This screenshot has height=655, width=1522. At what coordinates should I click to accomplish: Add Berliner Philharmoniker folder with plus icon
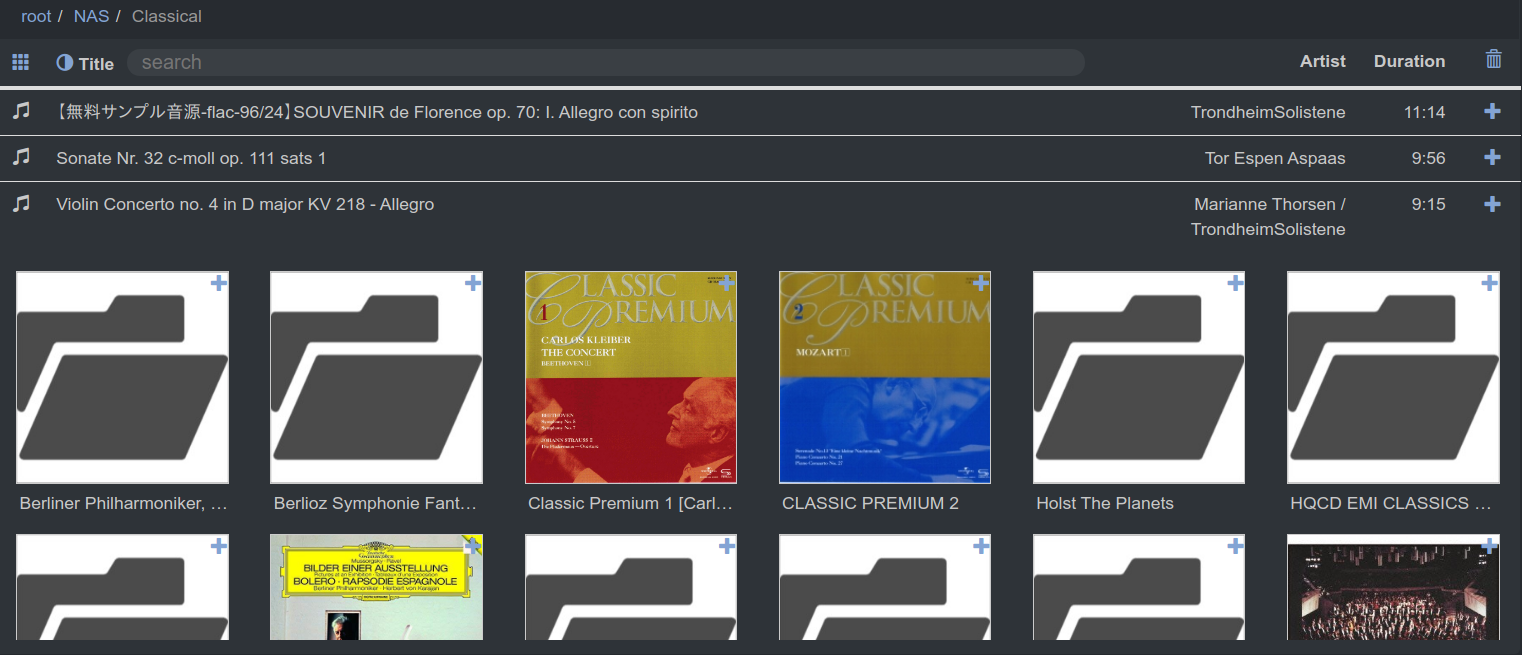[219, 283]
